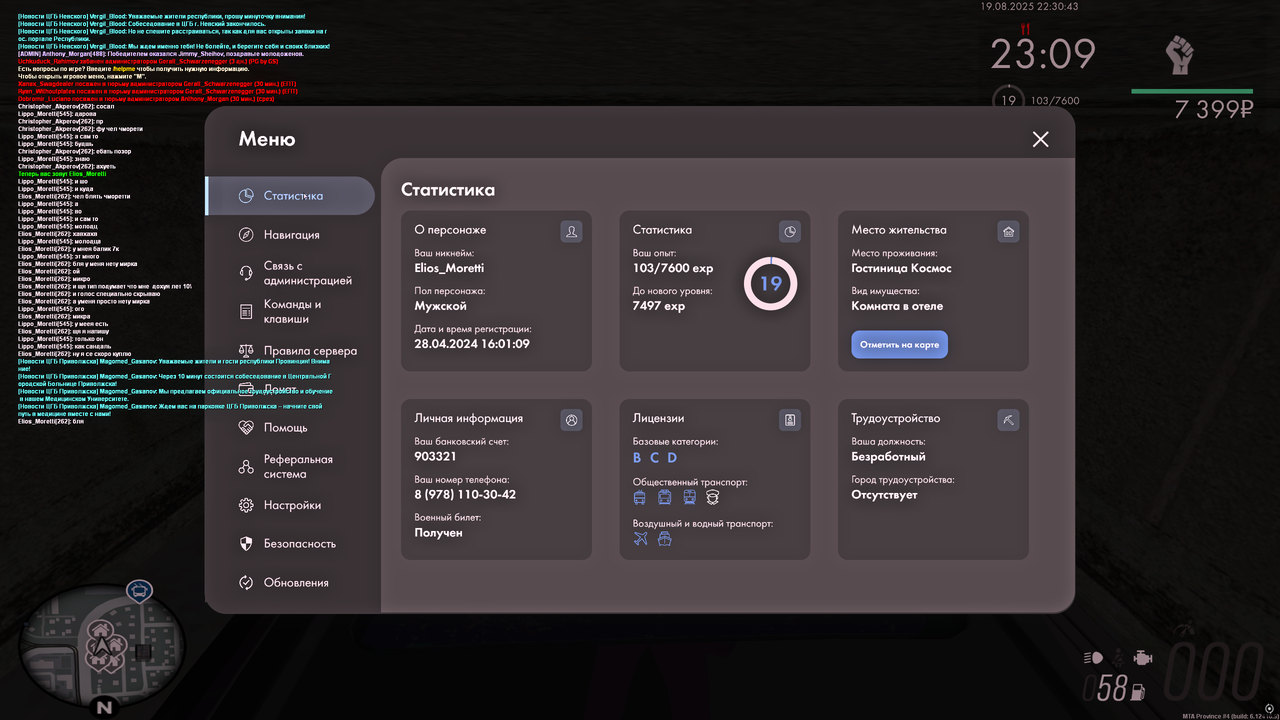The image size is (1280, 720).
Task: Click the heart icon beside Помощь
Action: click(246, 428)
